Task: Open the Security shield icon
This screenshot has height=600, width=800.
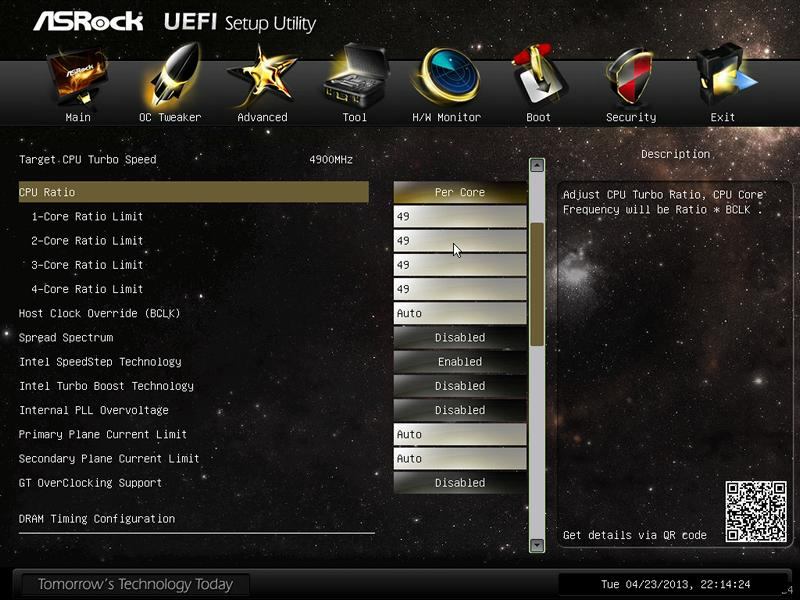Action: click(x=631, y=77)
